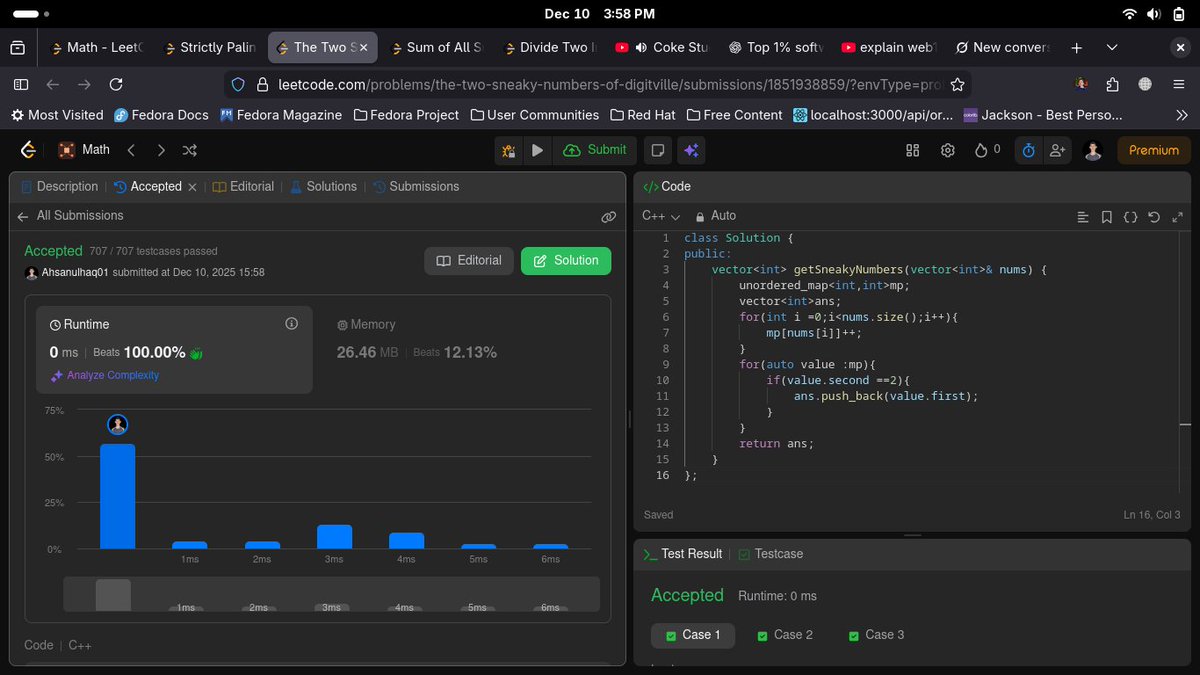Open the LeetCode logo home link
Screen dimensions: 1200x675
click(28, 150)
